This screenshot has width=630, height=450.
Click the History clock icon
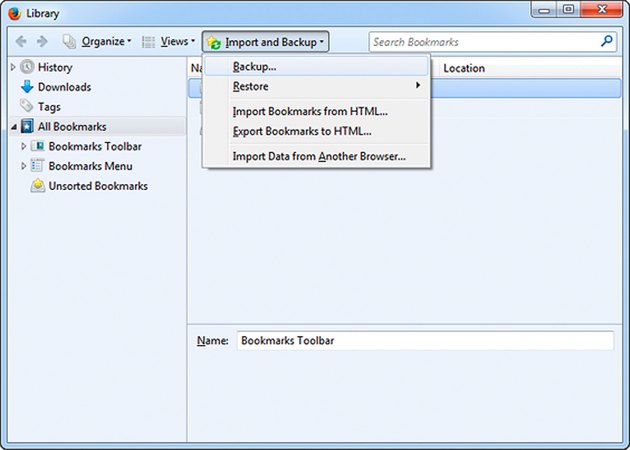[x=27, y=67]
